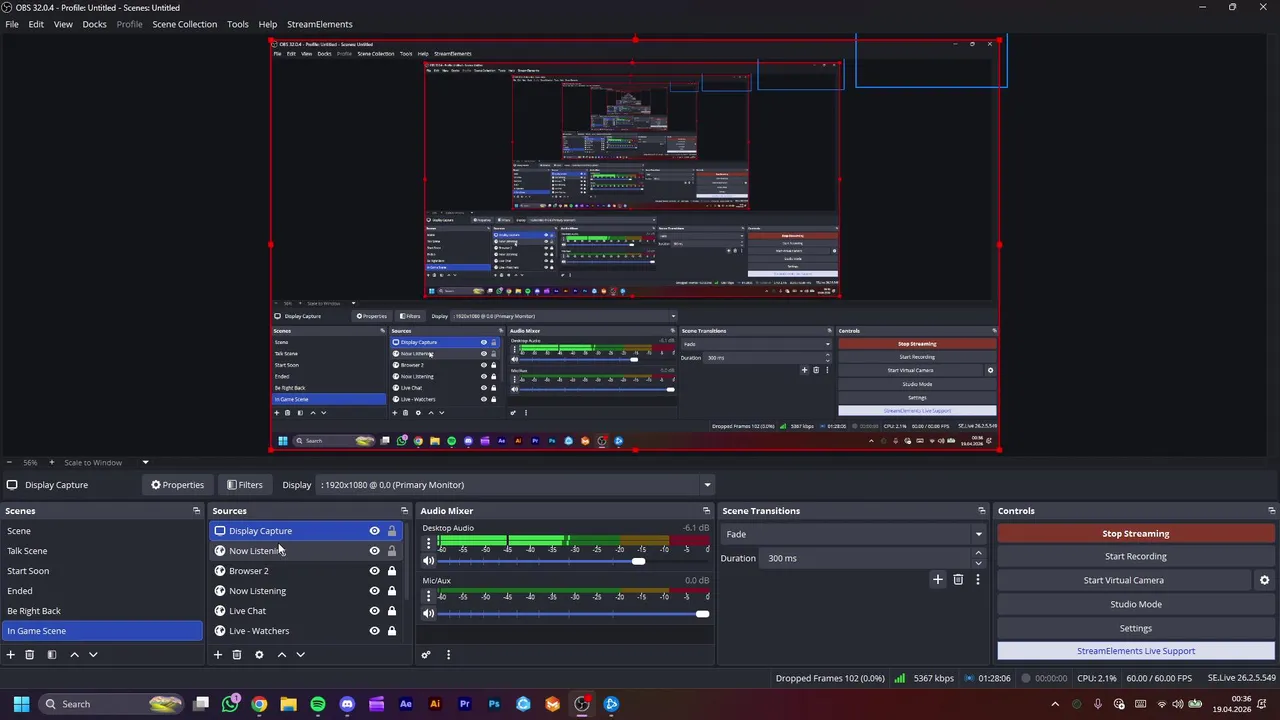Increase transition duration with up arrow

978,553
